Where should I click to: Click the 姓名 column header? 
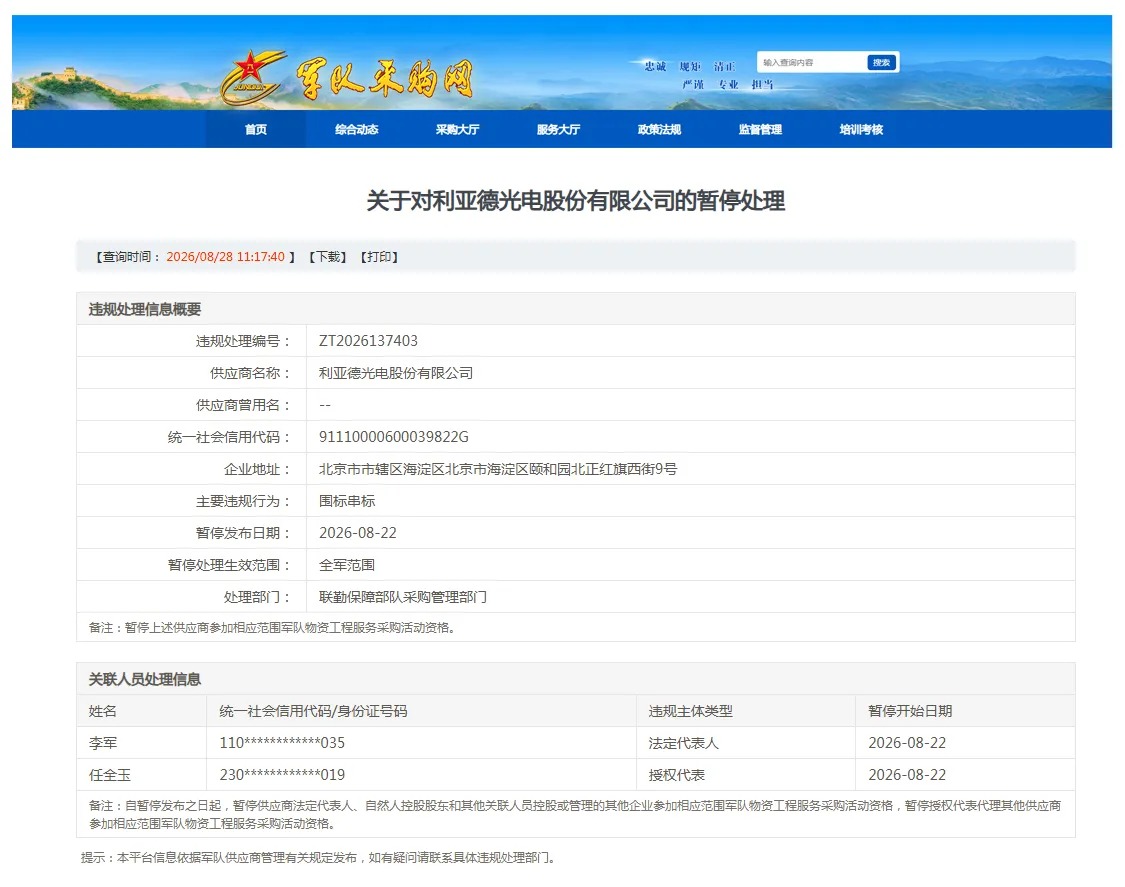[x=102, y=711]
